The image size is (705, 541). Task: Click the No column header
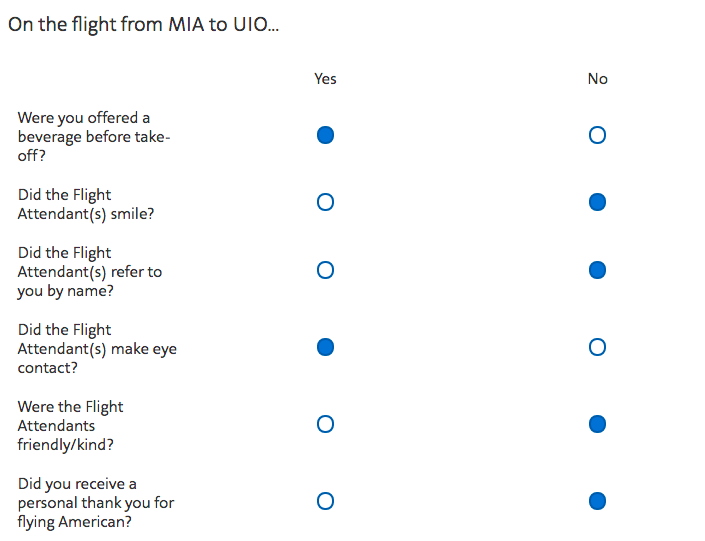[x=598, y=79]
